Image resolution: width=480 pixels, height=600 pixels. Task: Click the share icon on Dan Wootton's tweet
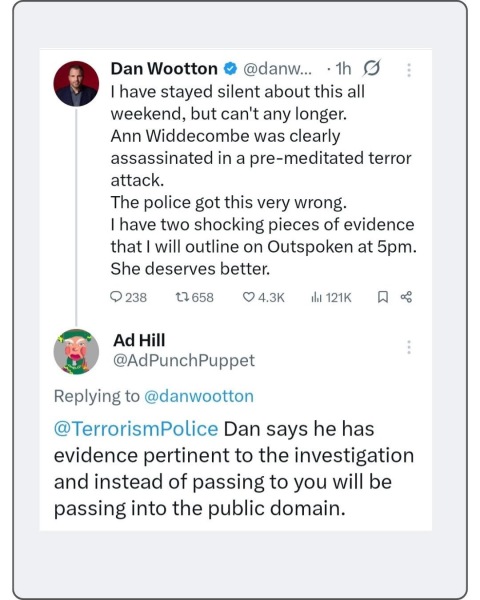[406, 297]
